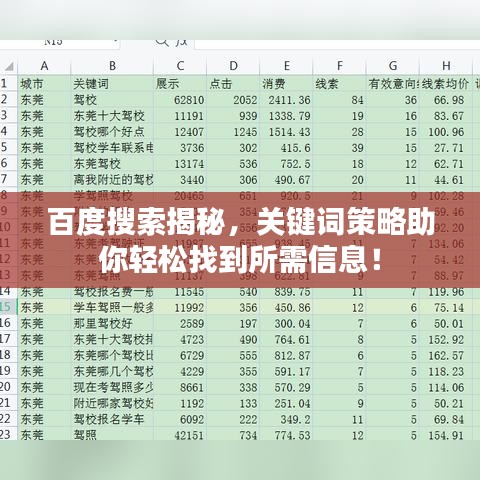
Task: Select column A header
Action: [44, 66]
